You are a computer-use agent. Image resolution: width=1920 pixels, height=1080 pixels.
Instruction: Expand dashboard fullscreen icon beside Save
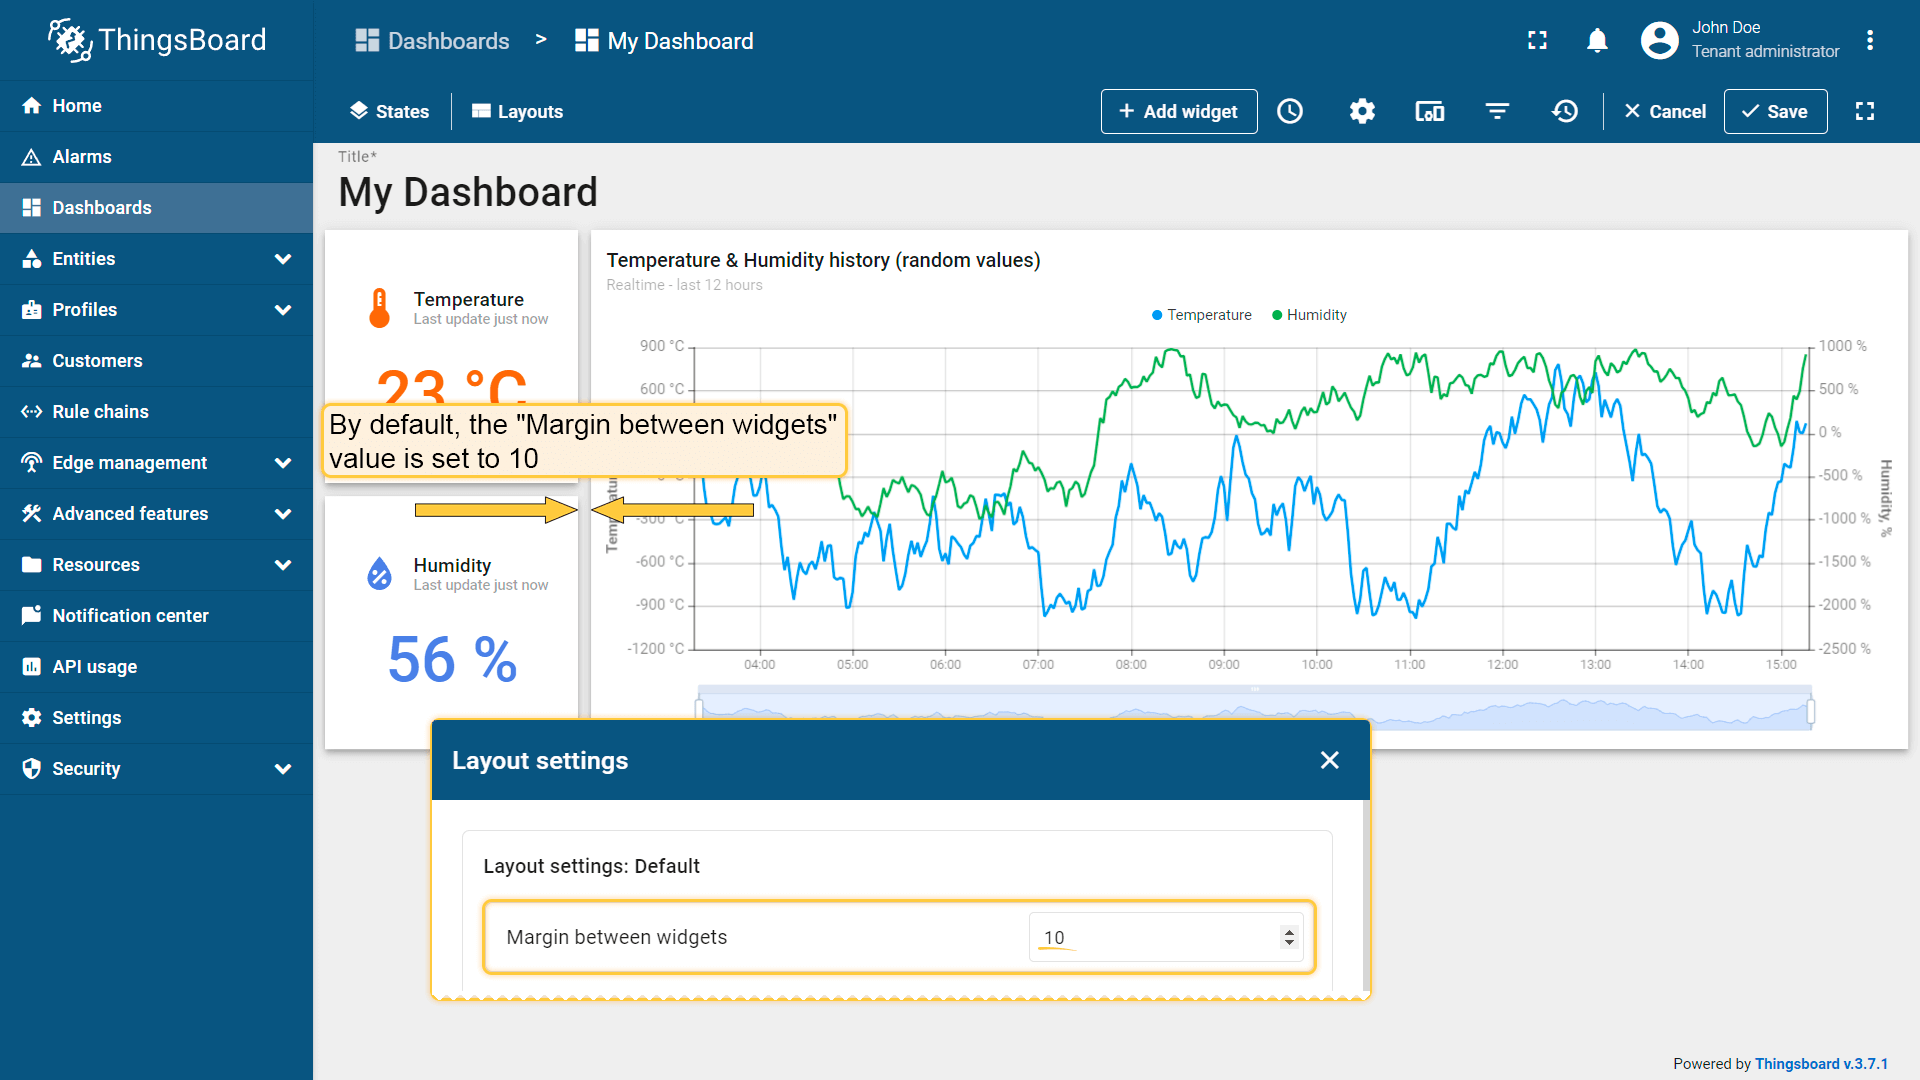point(1865,111)
